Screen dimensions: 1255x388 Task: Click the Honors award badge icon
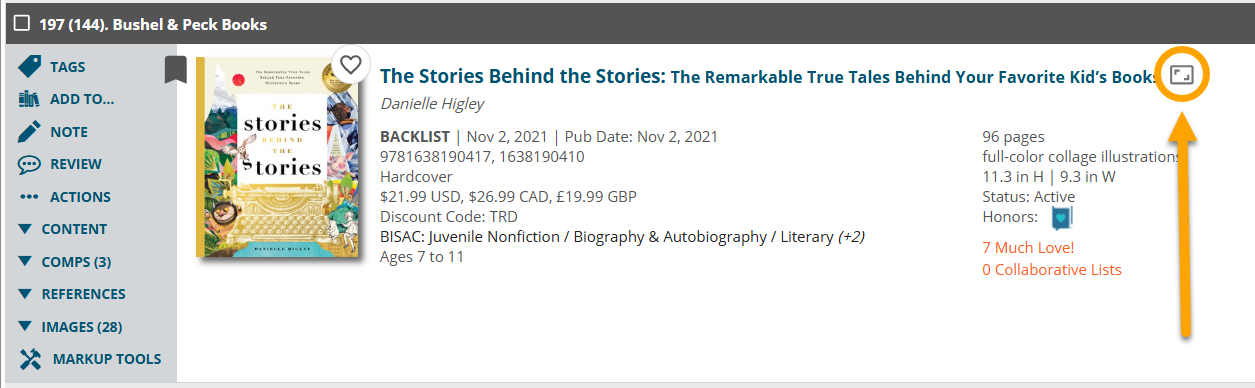click(1060, 218)
